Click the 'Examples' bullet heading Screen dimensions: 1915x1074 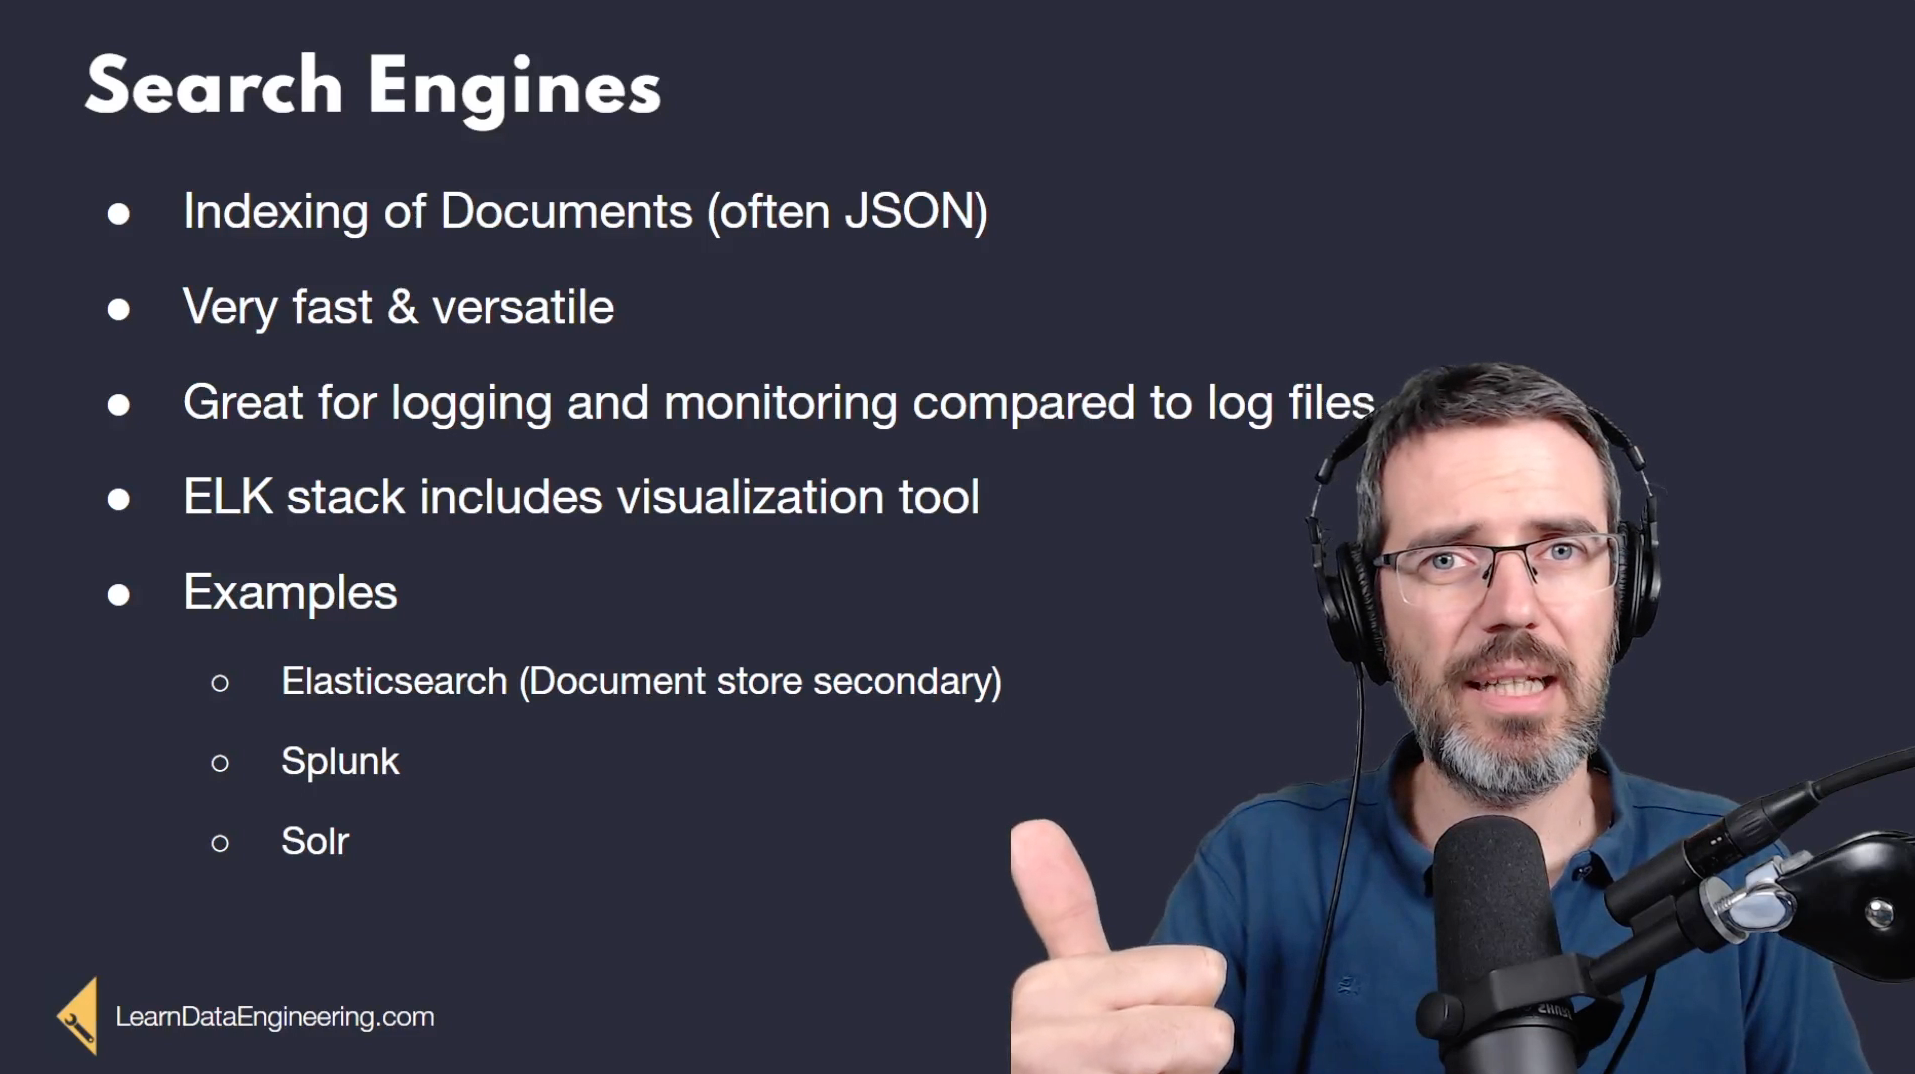click(290, 593)
